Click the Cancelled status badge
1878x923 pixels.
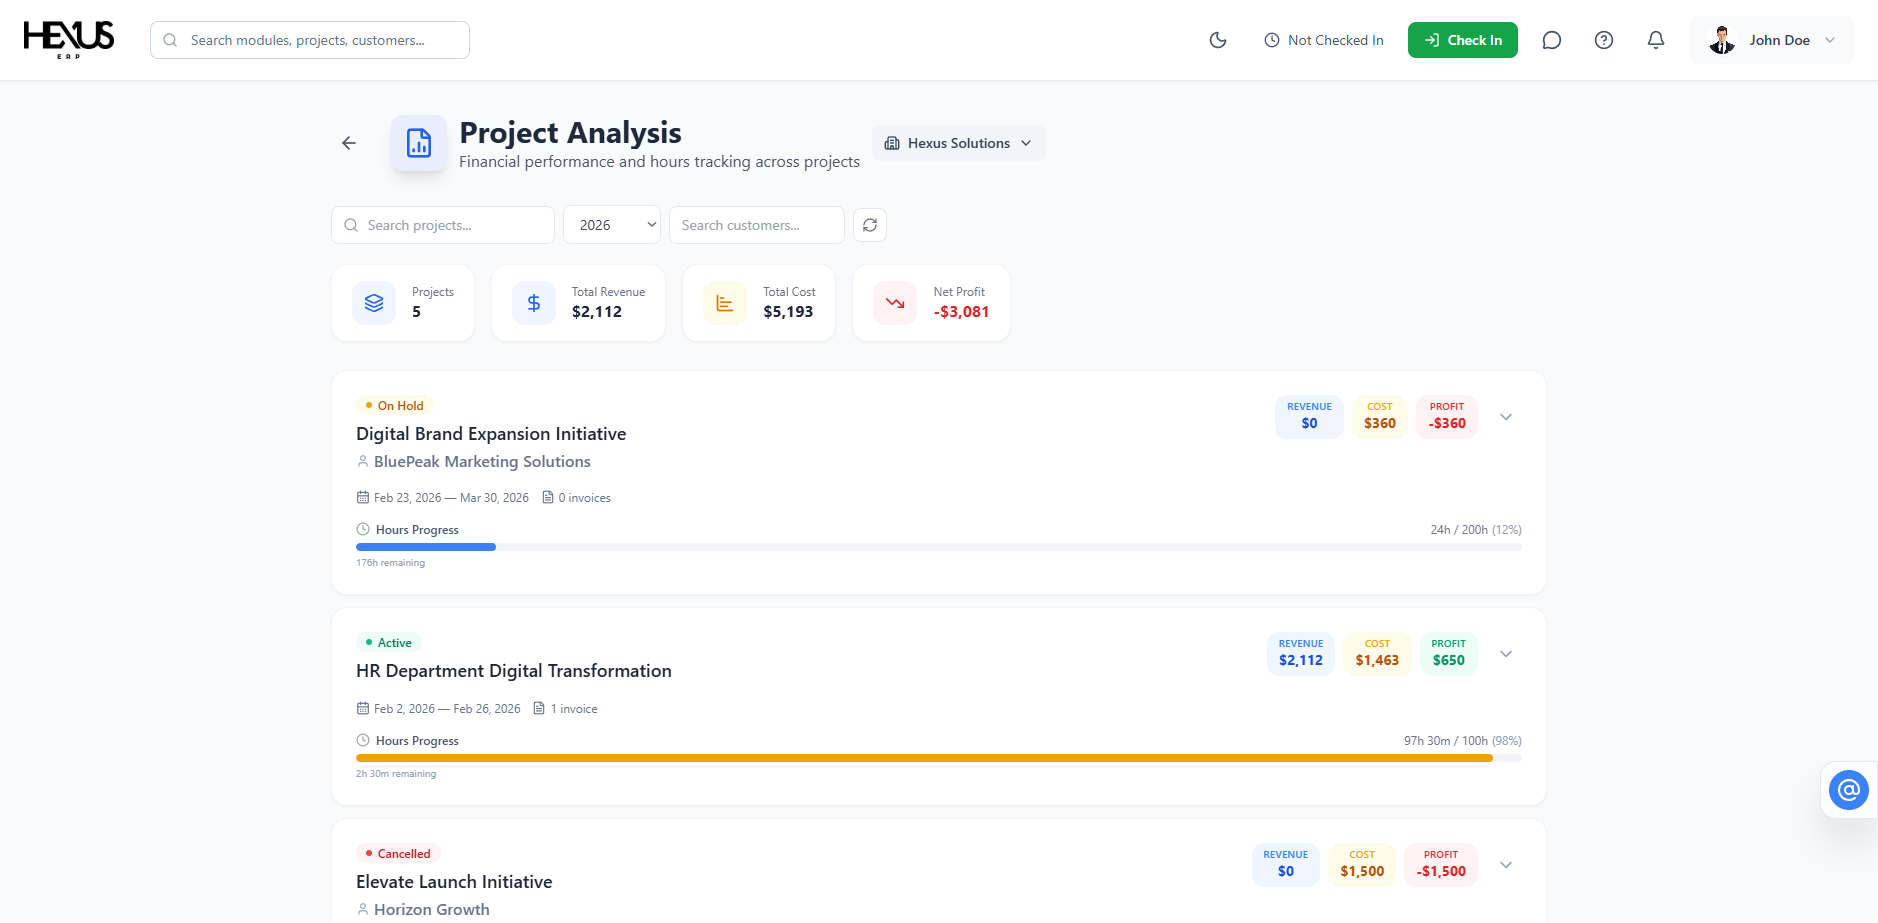(x=398, y=854)
